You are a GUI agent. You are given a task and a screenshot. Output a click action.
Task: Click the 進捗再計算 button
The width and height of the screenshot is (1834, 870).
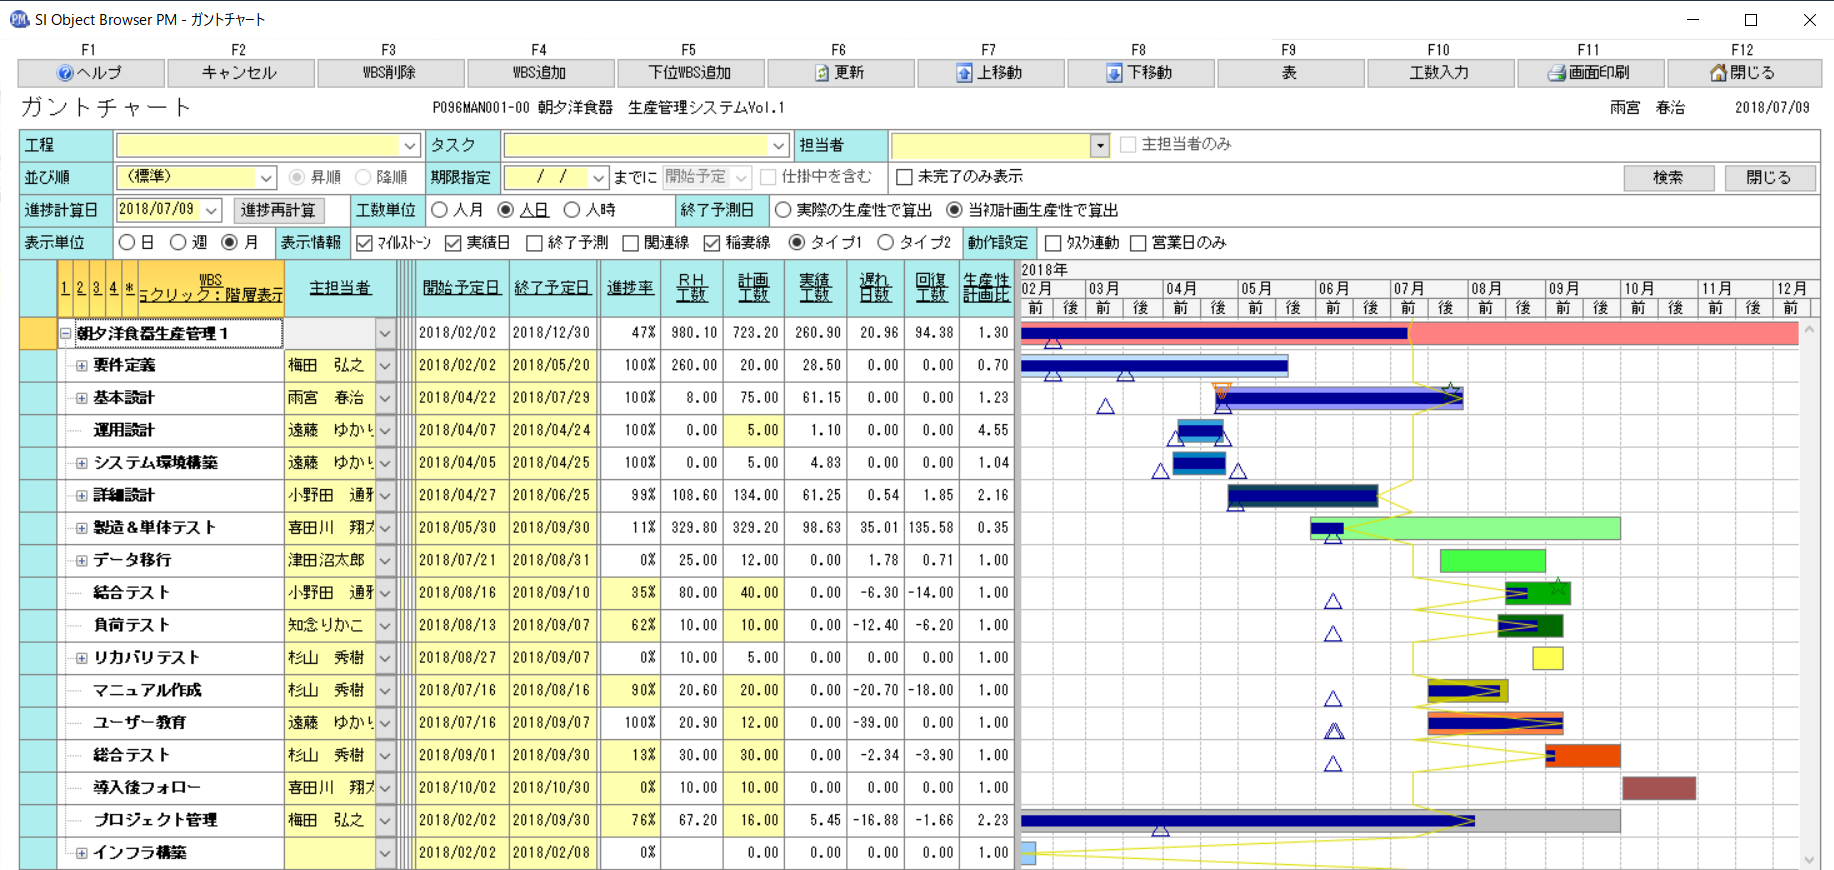click(278, 210)
